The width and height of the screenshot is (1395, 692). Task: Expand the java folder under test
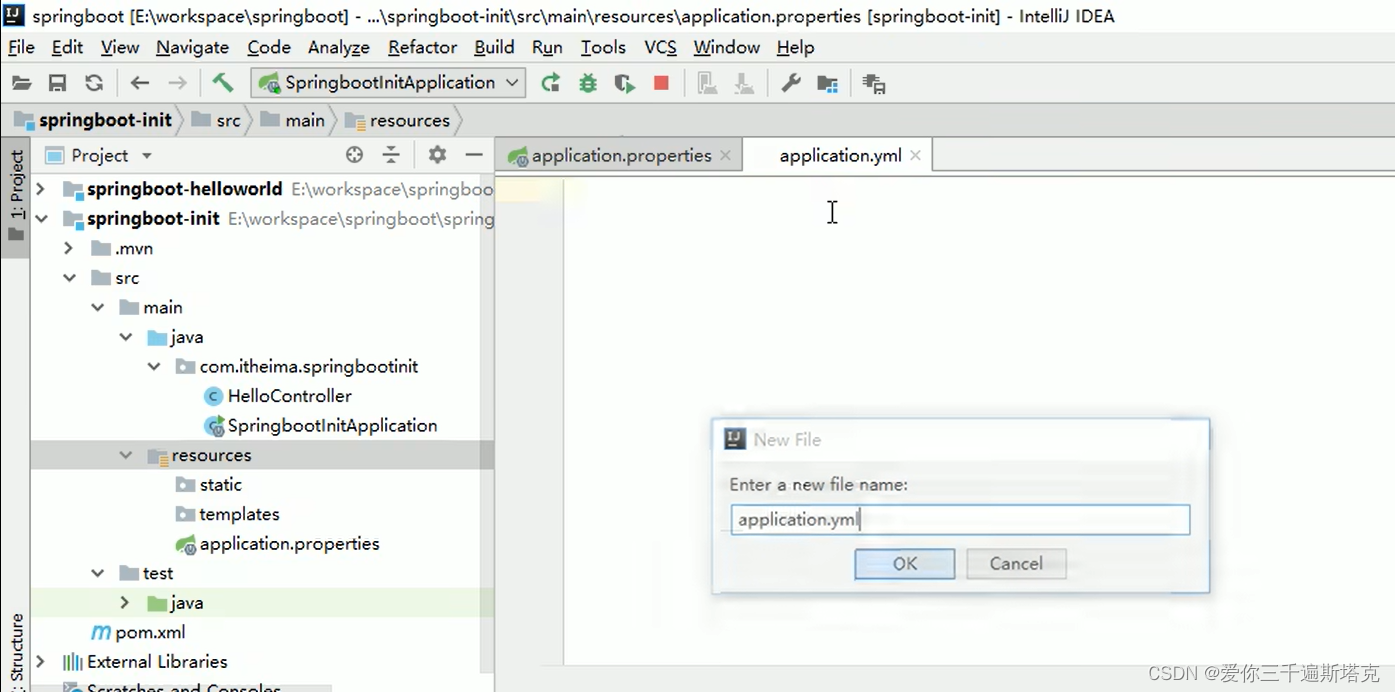(125, 602)
